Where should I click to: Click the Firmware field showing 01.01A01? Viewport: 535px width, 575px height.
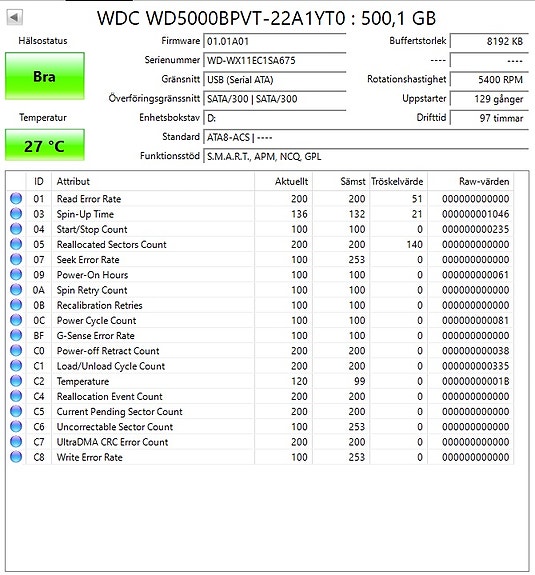click(x=275, y=41)
